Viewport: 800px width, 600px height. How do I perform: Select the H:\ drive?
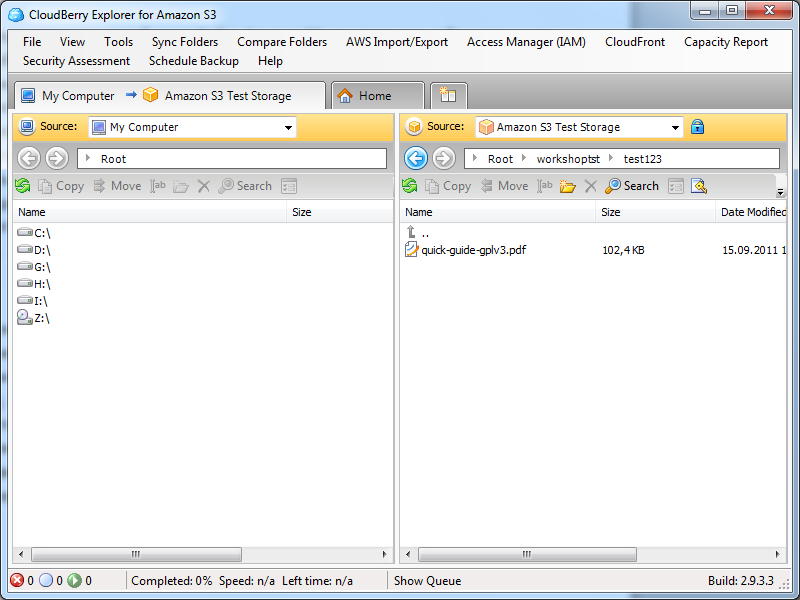pyautogui.click(x=34, y=284)
